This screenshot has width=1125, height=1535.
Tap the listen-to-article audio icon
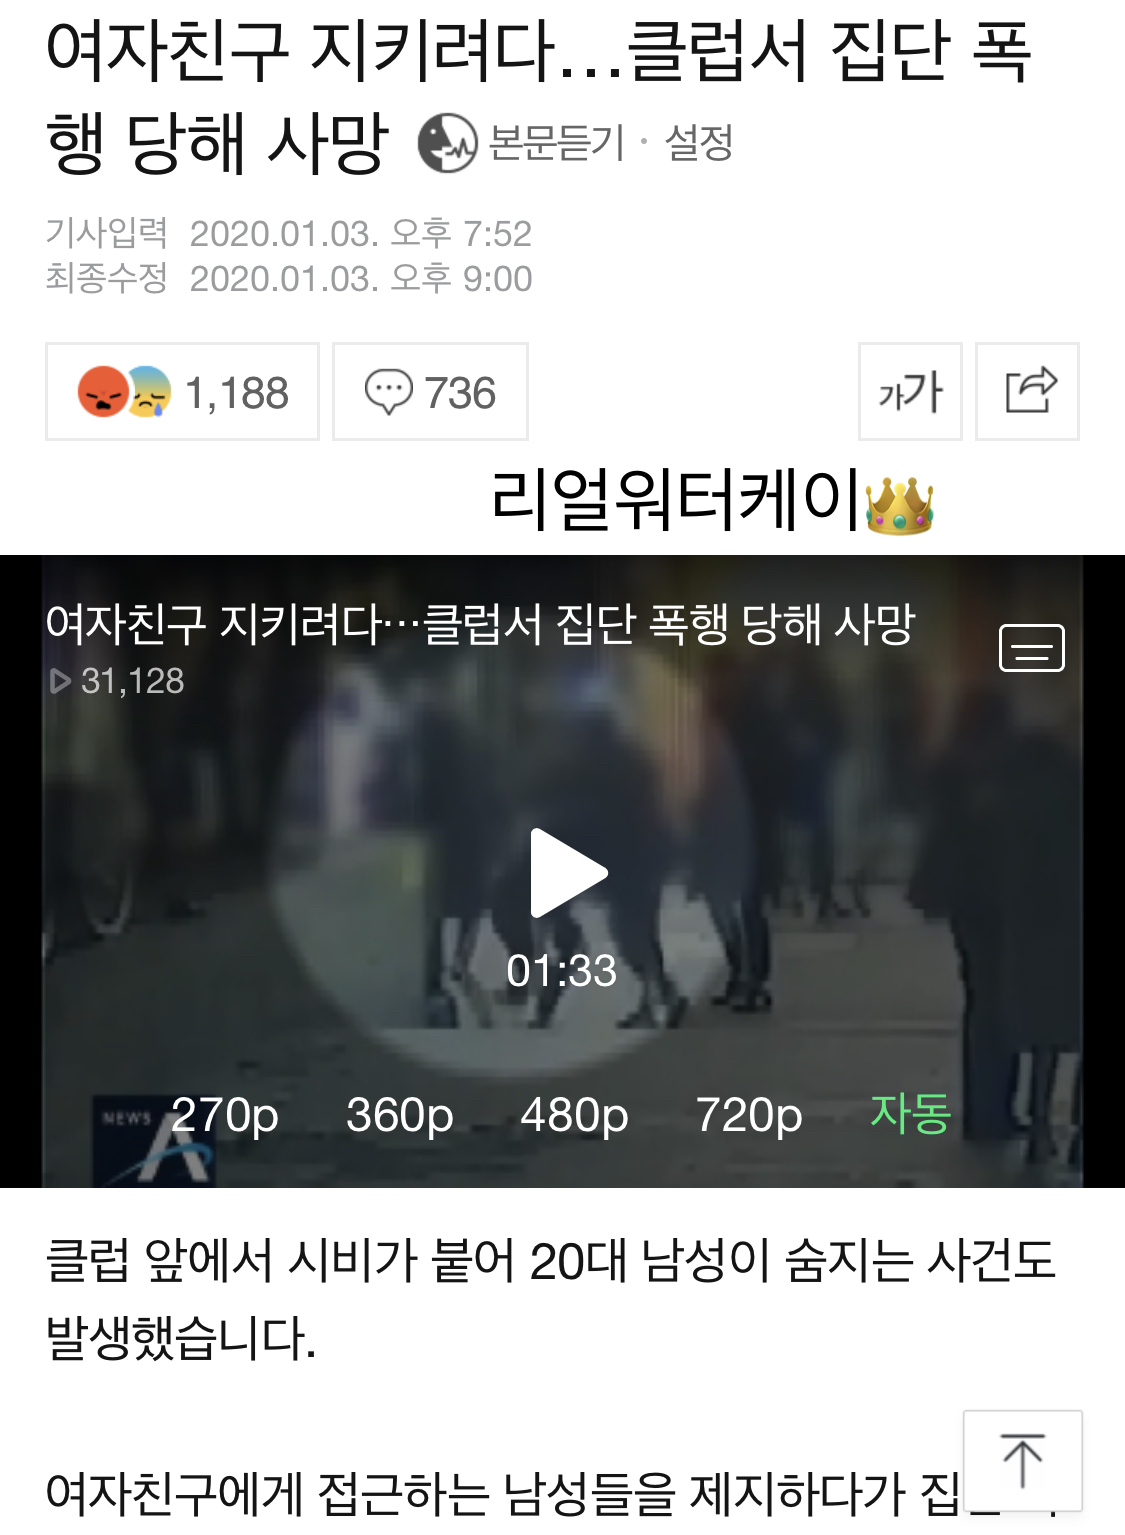tap(447, 143)
